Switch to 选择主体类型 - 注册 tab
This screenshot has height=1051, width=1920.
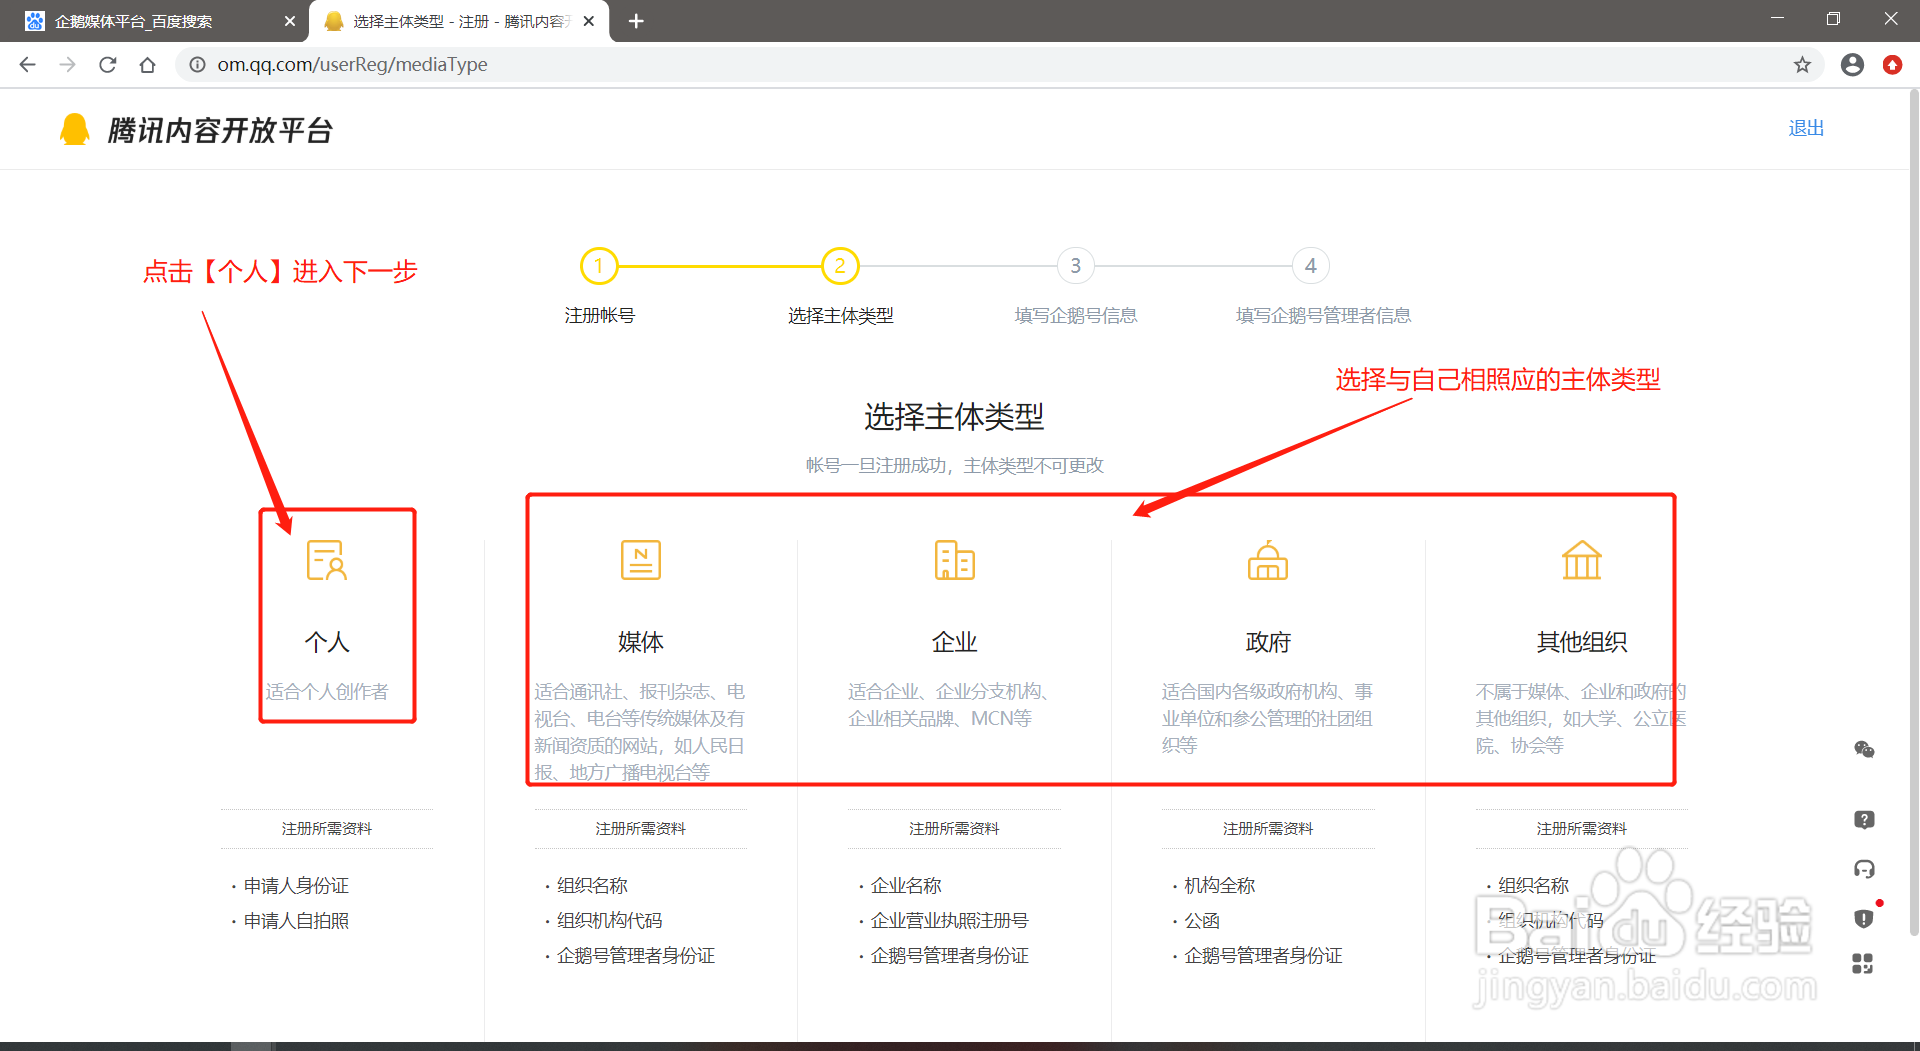(460, 21)
